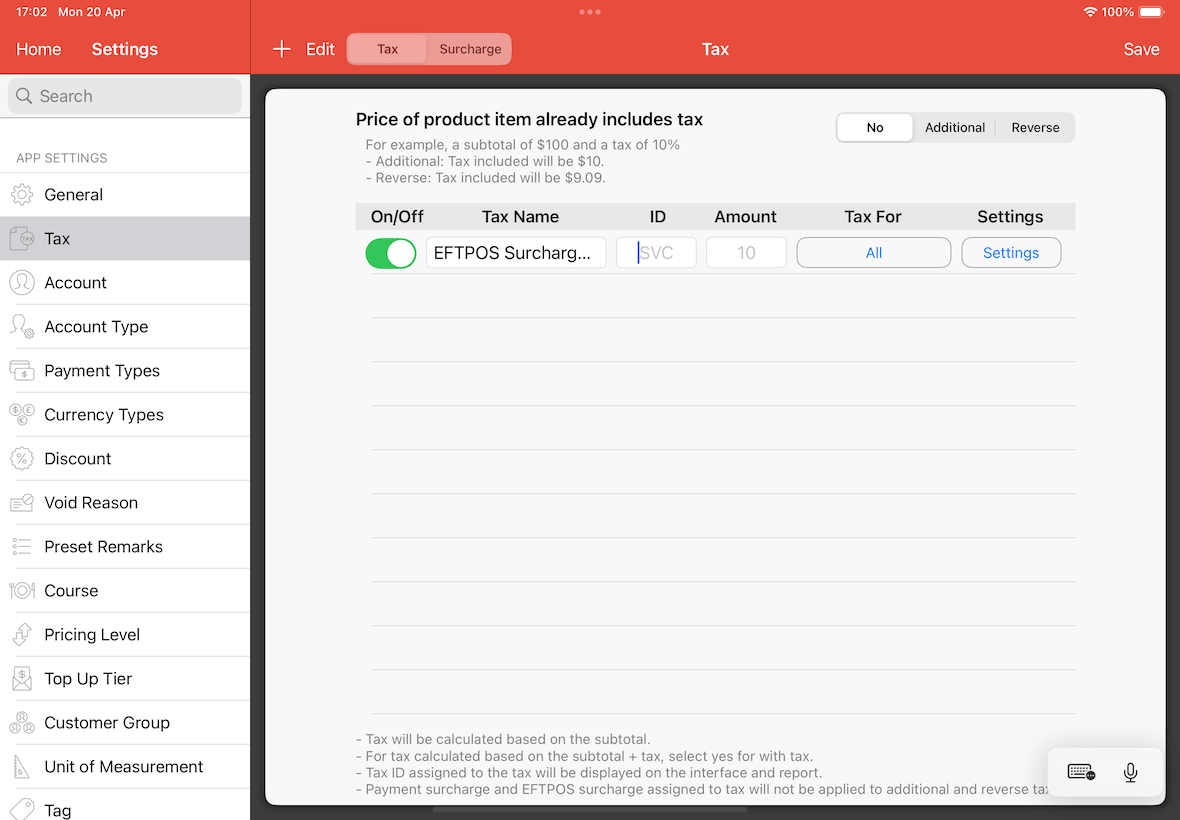This screenshot has height=820, width=1180.
Task: Click the Tax Name column header
Action: (520, 217)
